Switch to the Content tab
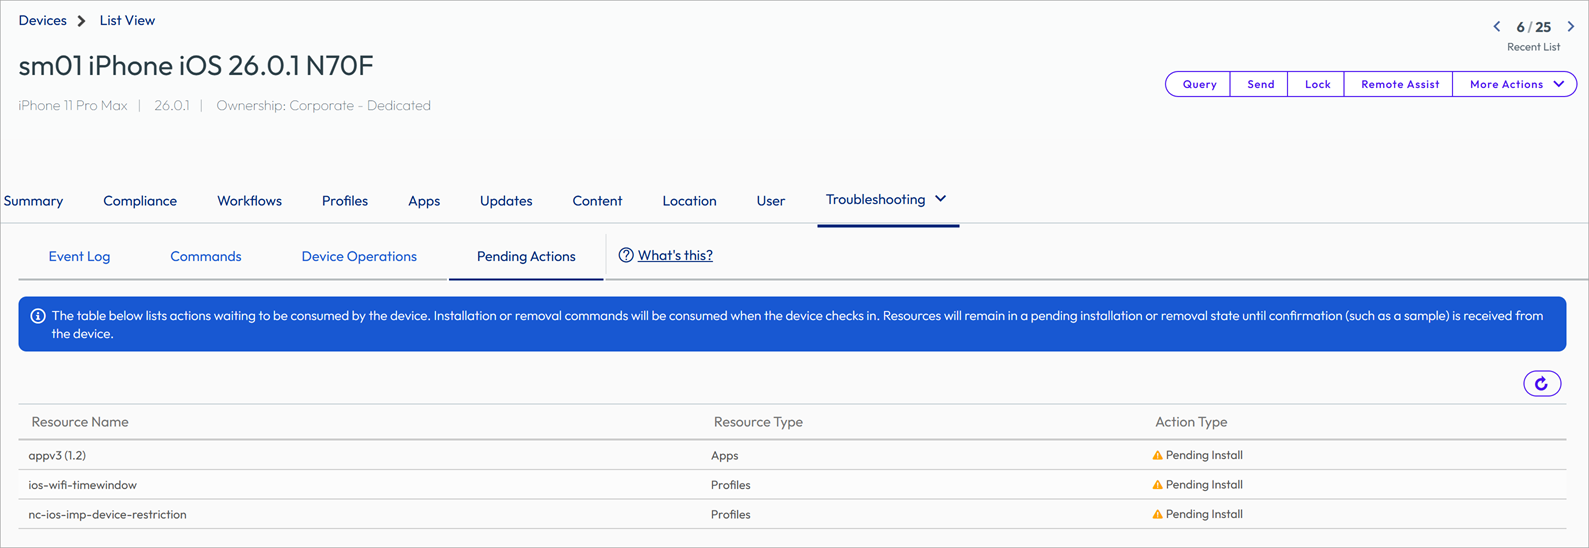This screenshot has width=1589, height=548. 597,201
